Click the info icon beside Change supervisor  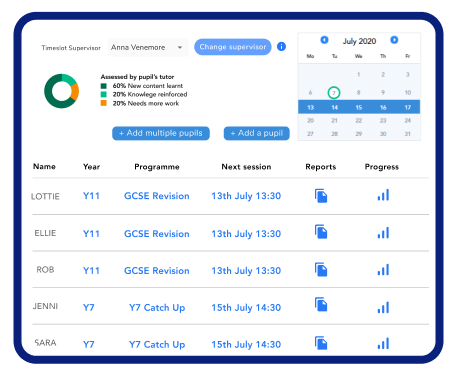point(281,47)
